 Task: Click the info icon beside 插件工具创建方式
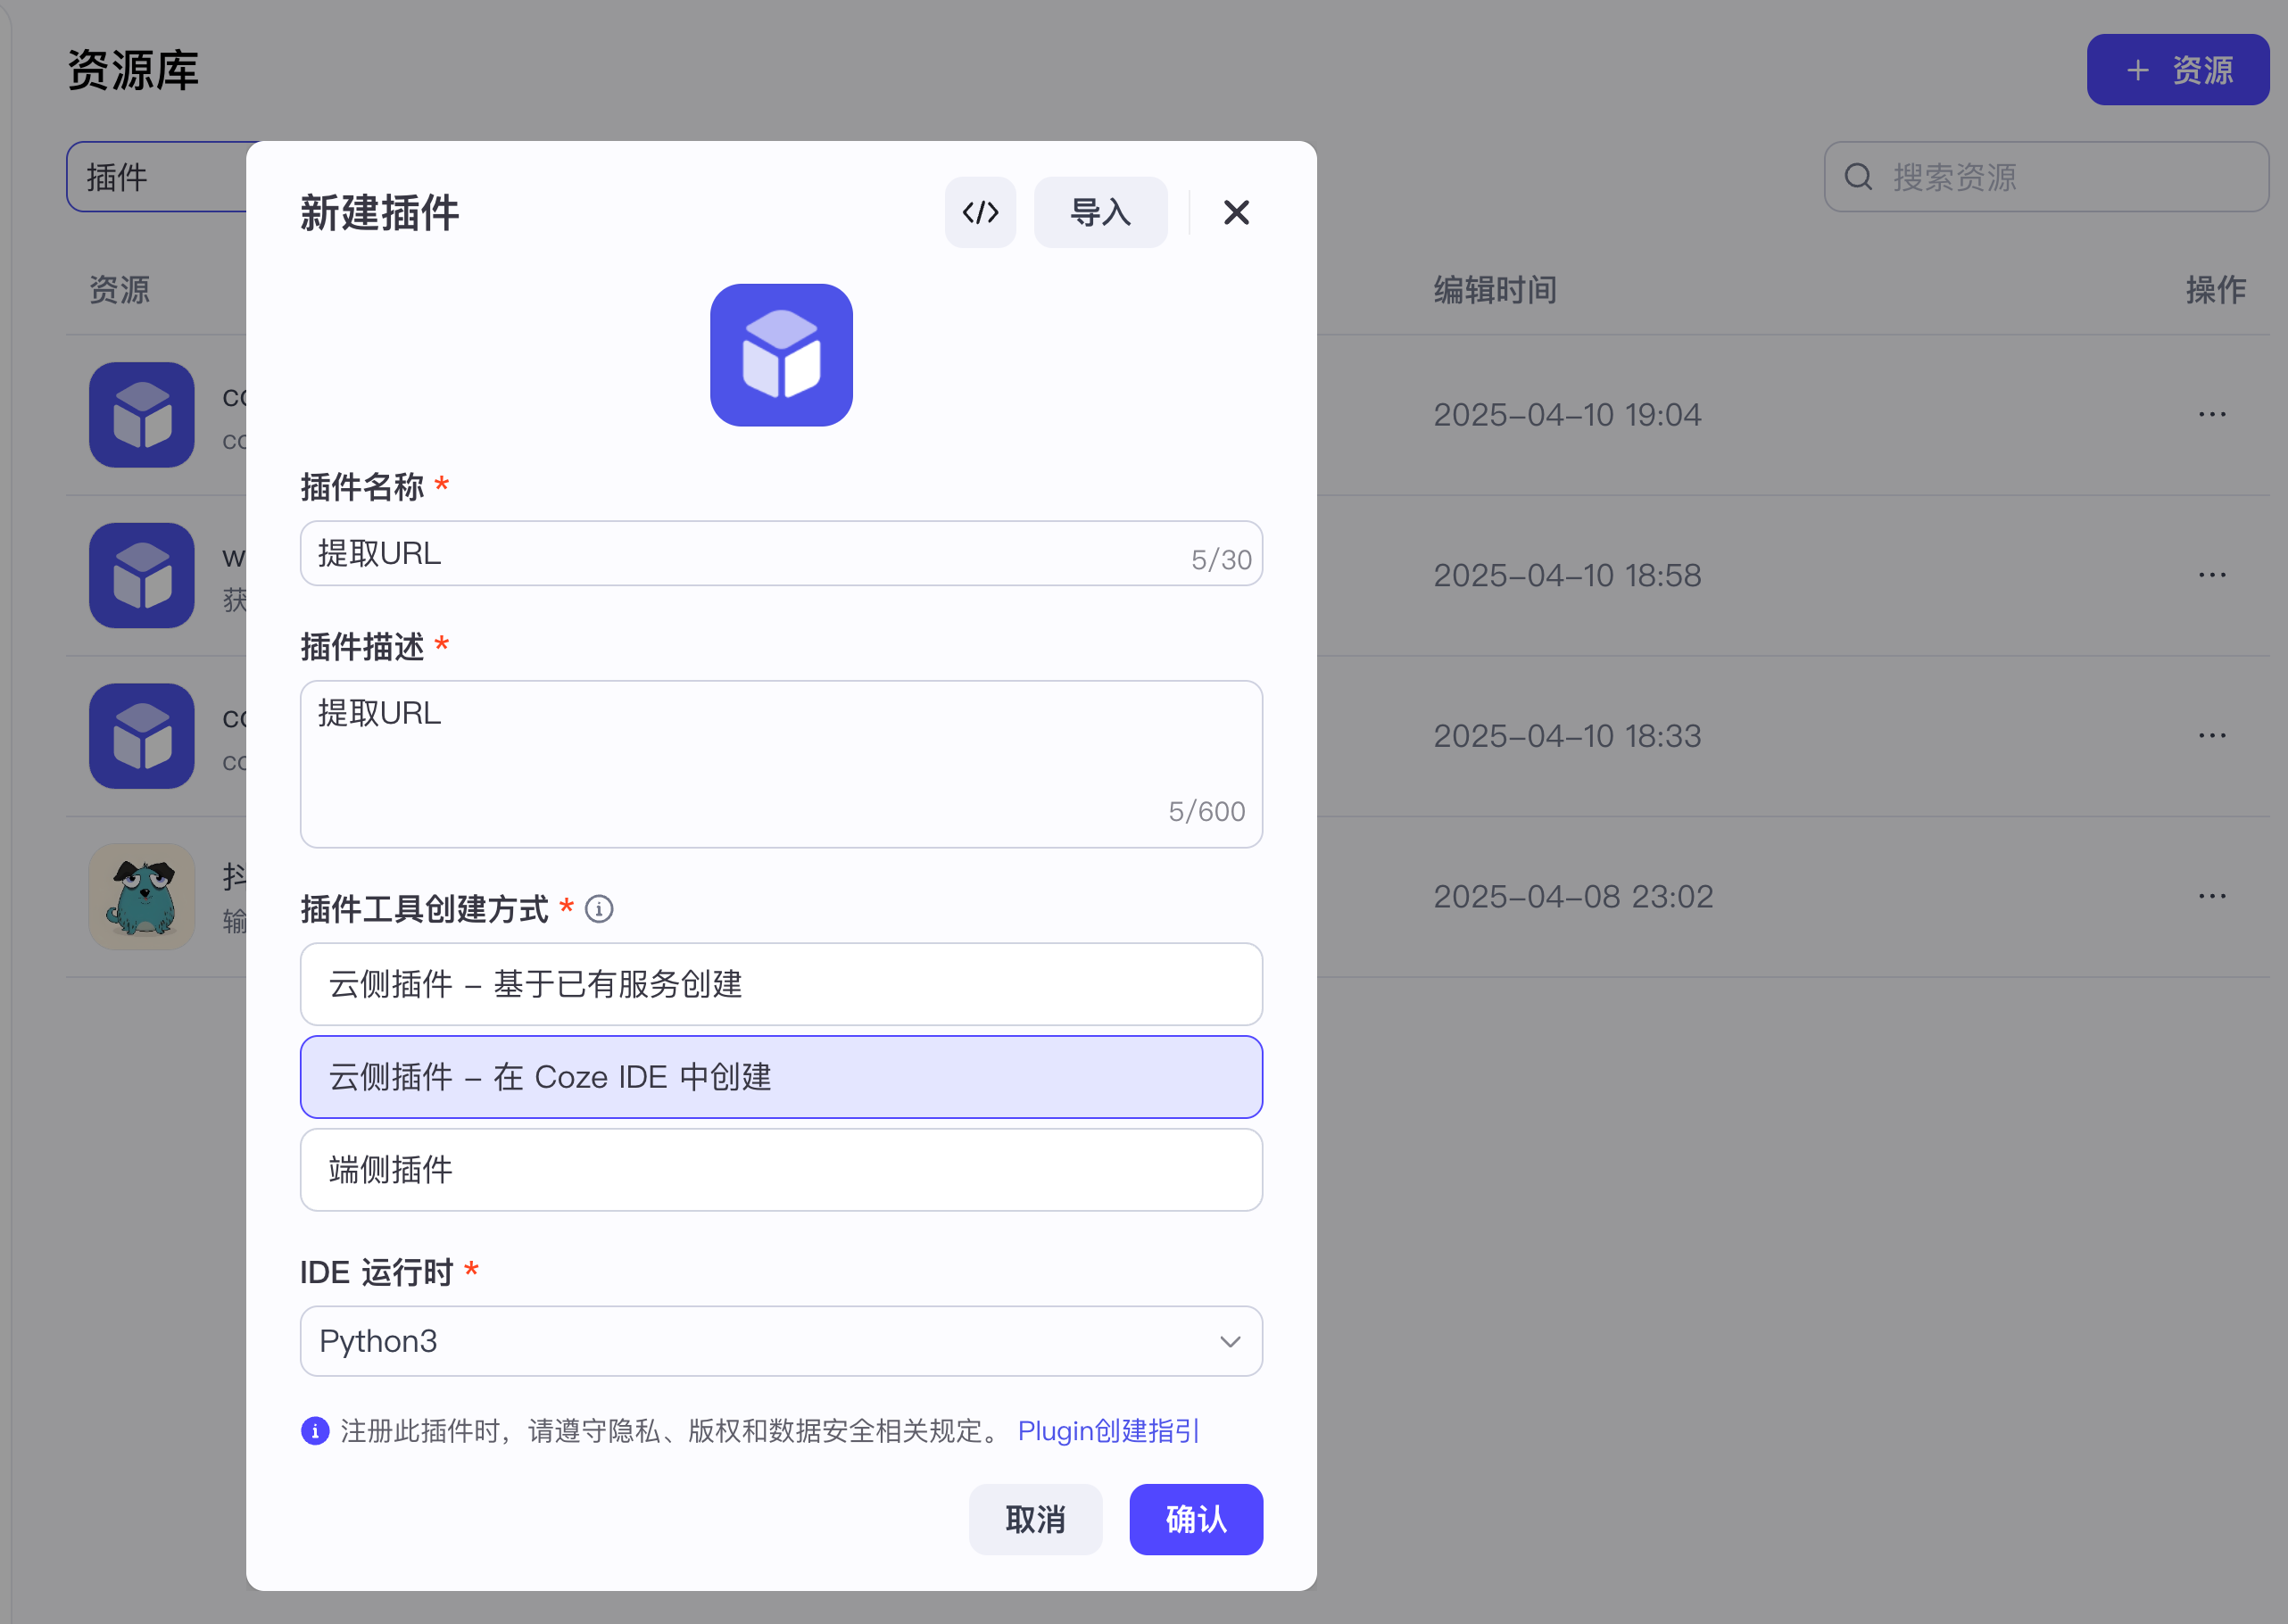(x=599, y=909)
